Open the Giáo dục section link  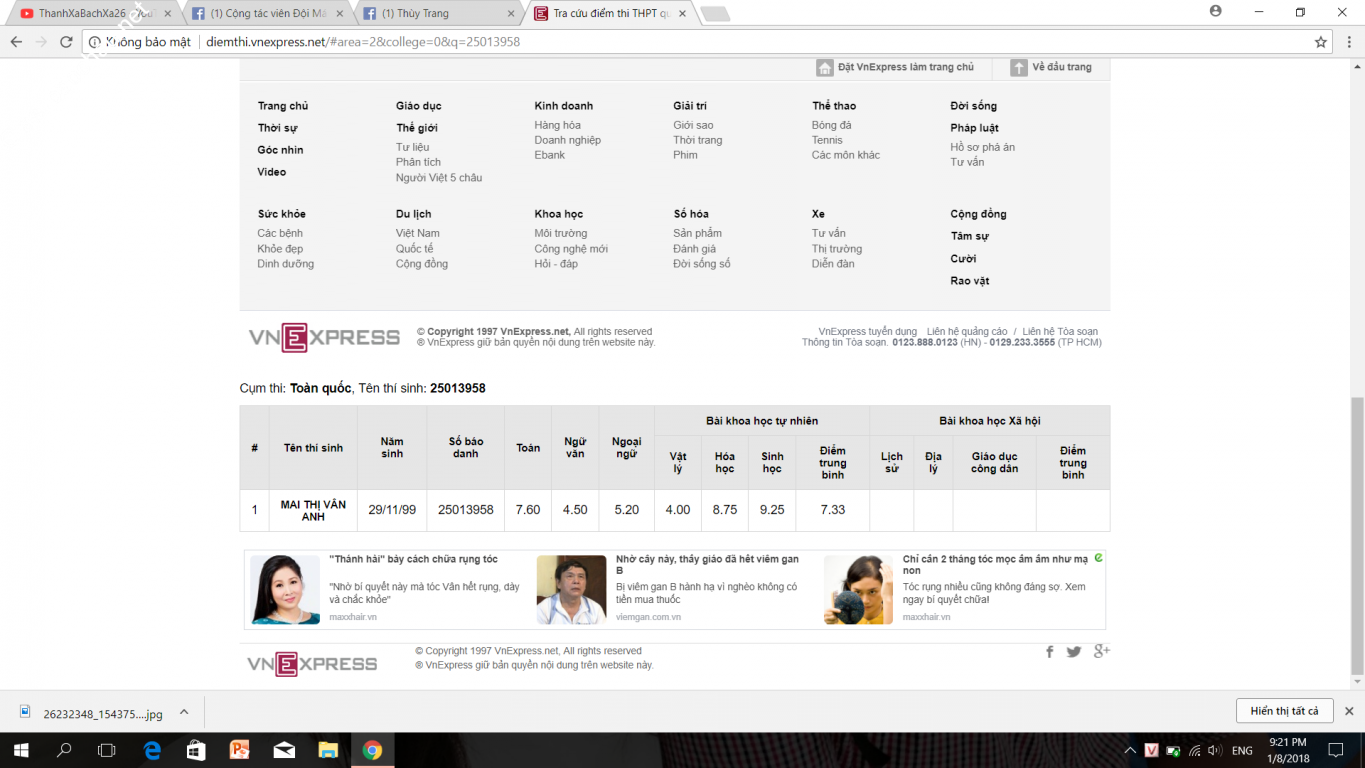click(x=418, y=106)
